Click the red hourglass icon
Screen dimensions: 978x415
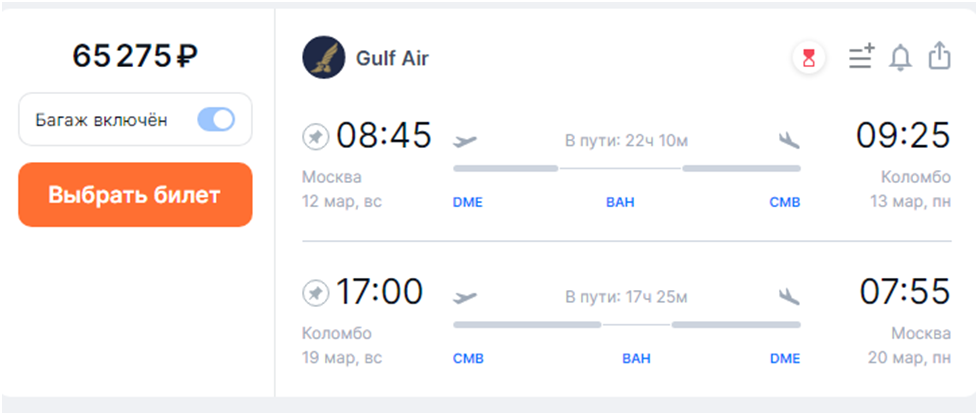pyautogui.click(x=808, y=58)
